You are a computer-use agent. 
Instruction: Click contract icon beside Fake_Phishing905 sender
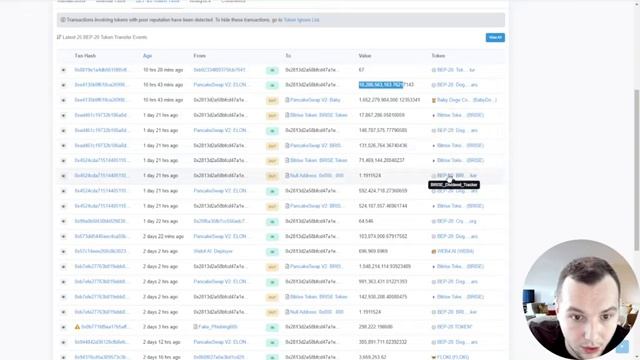coord(196,327)
